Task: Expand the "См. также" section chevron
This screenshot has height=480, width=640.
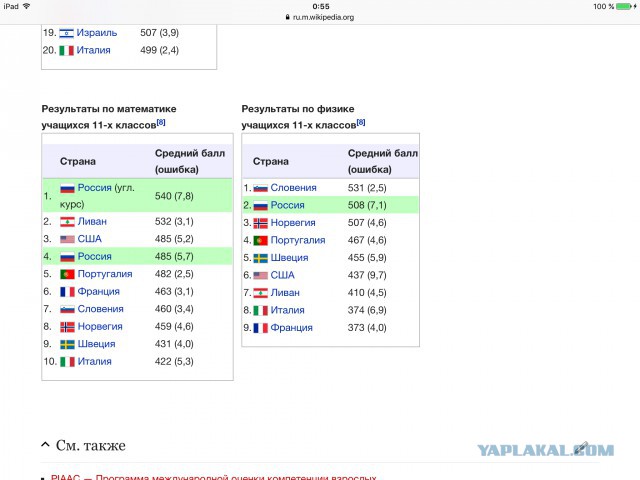Action: pyautogui.click(x=45, y=445)
